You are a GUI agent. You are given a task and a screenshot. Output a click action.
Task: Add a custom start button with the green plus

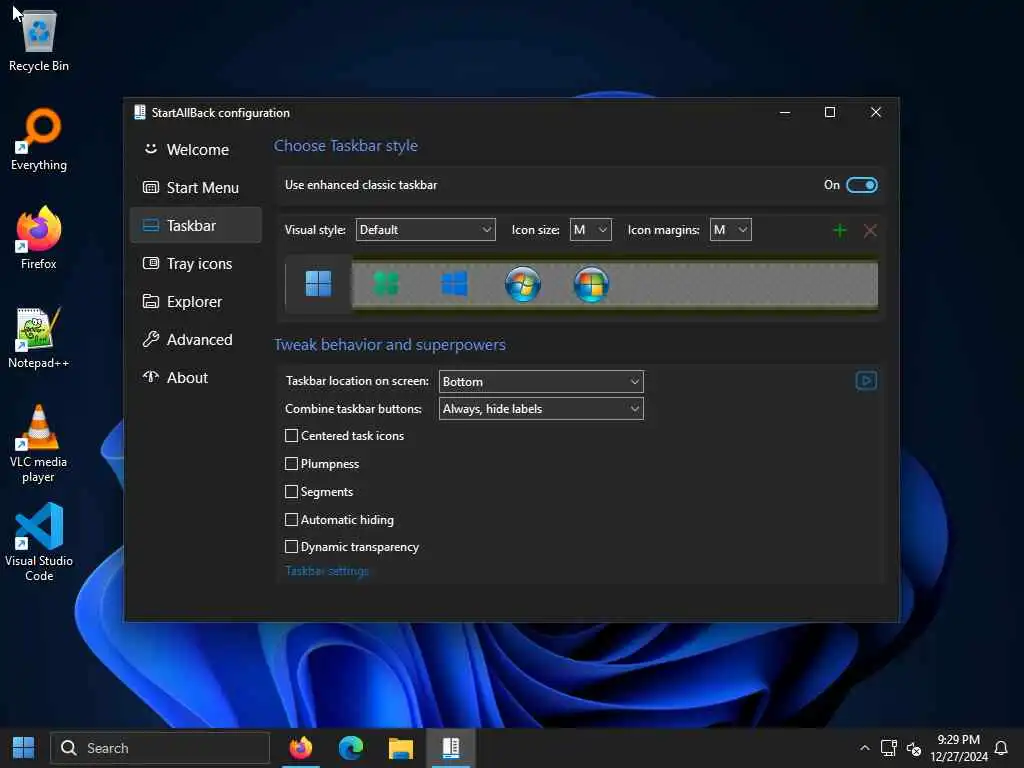tap(840, 230)
